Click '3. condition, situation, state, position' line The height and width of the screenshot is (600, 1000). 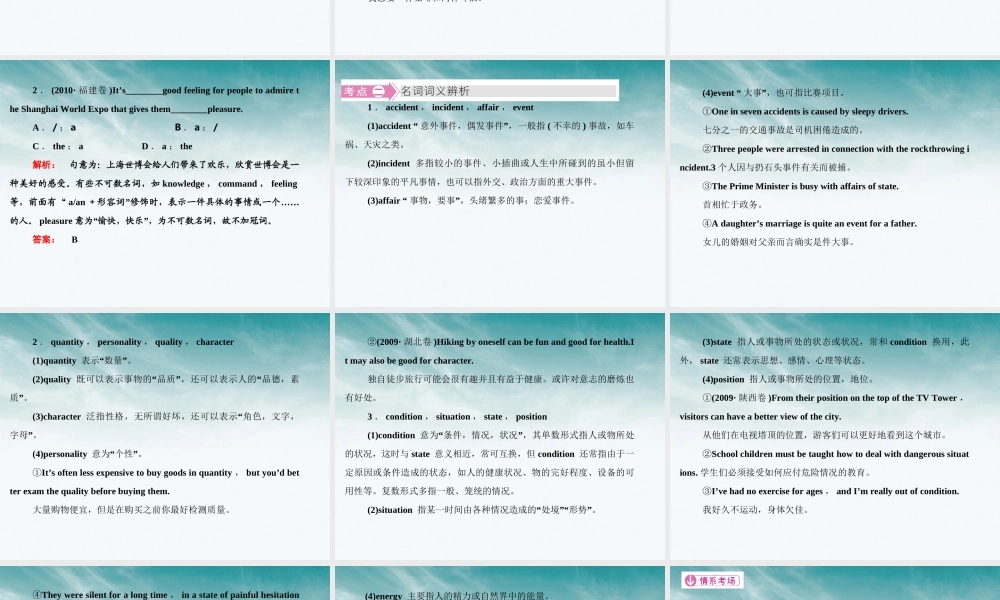click(x=457, y=416)
